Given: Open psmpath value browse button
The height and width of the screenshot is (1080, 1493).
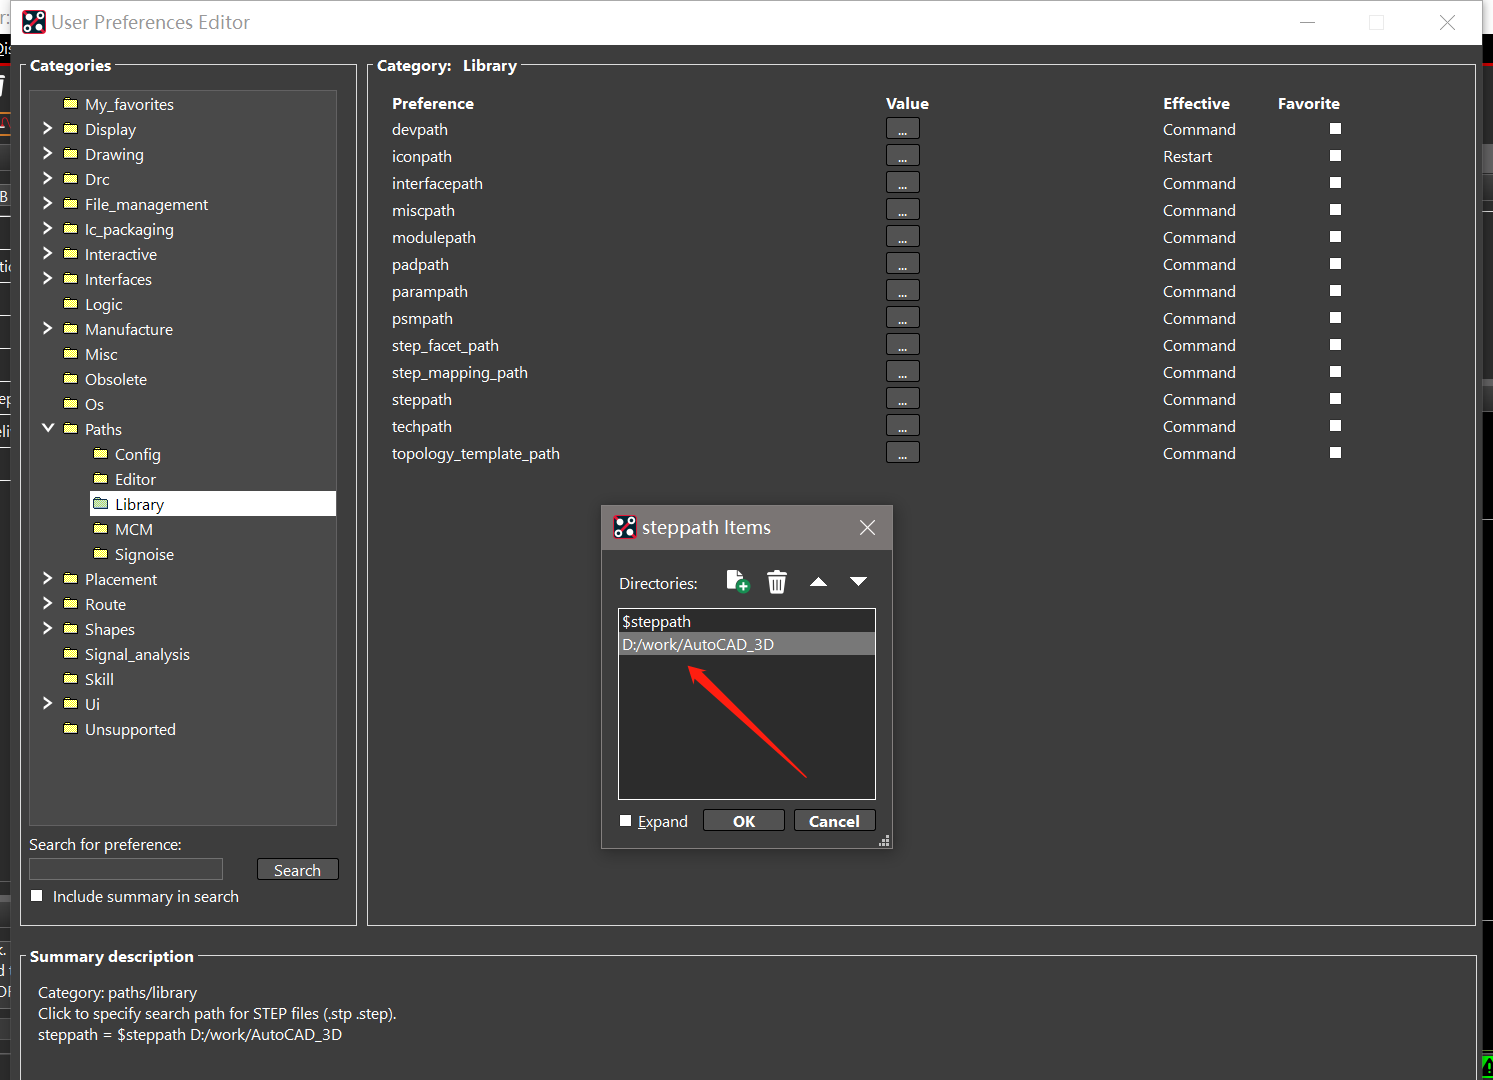Looking at the screenshot, I should coord(902,318).
